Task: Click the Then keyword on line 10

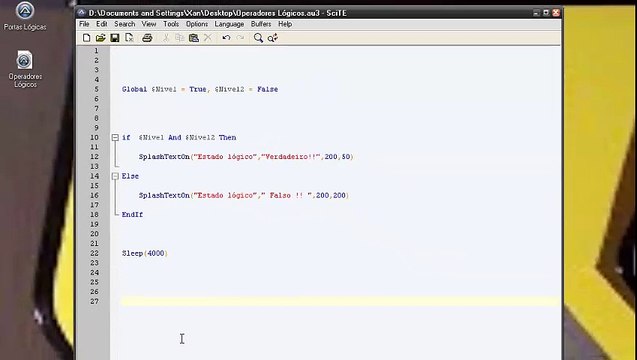Action: click(227, 138)
